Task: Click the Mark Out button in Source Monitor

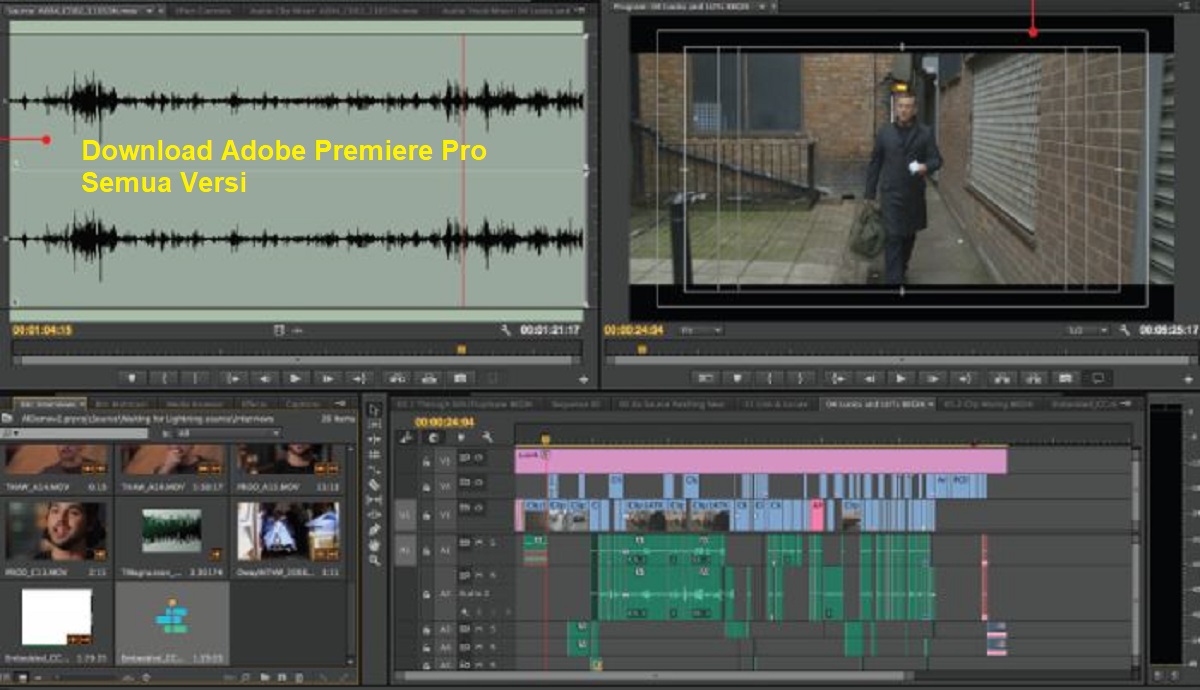Action: (196, 377)
